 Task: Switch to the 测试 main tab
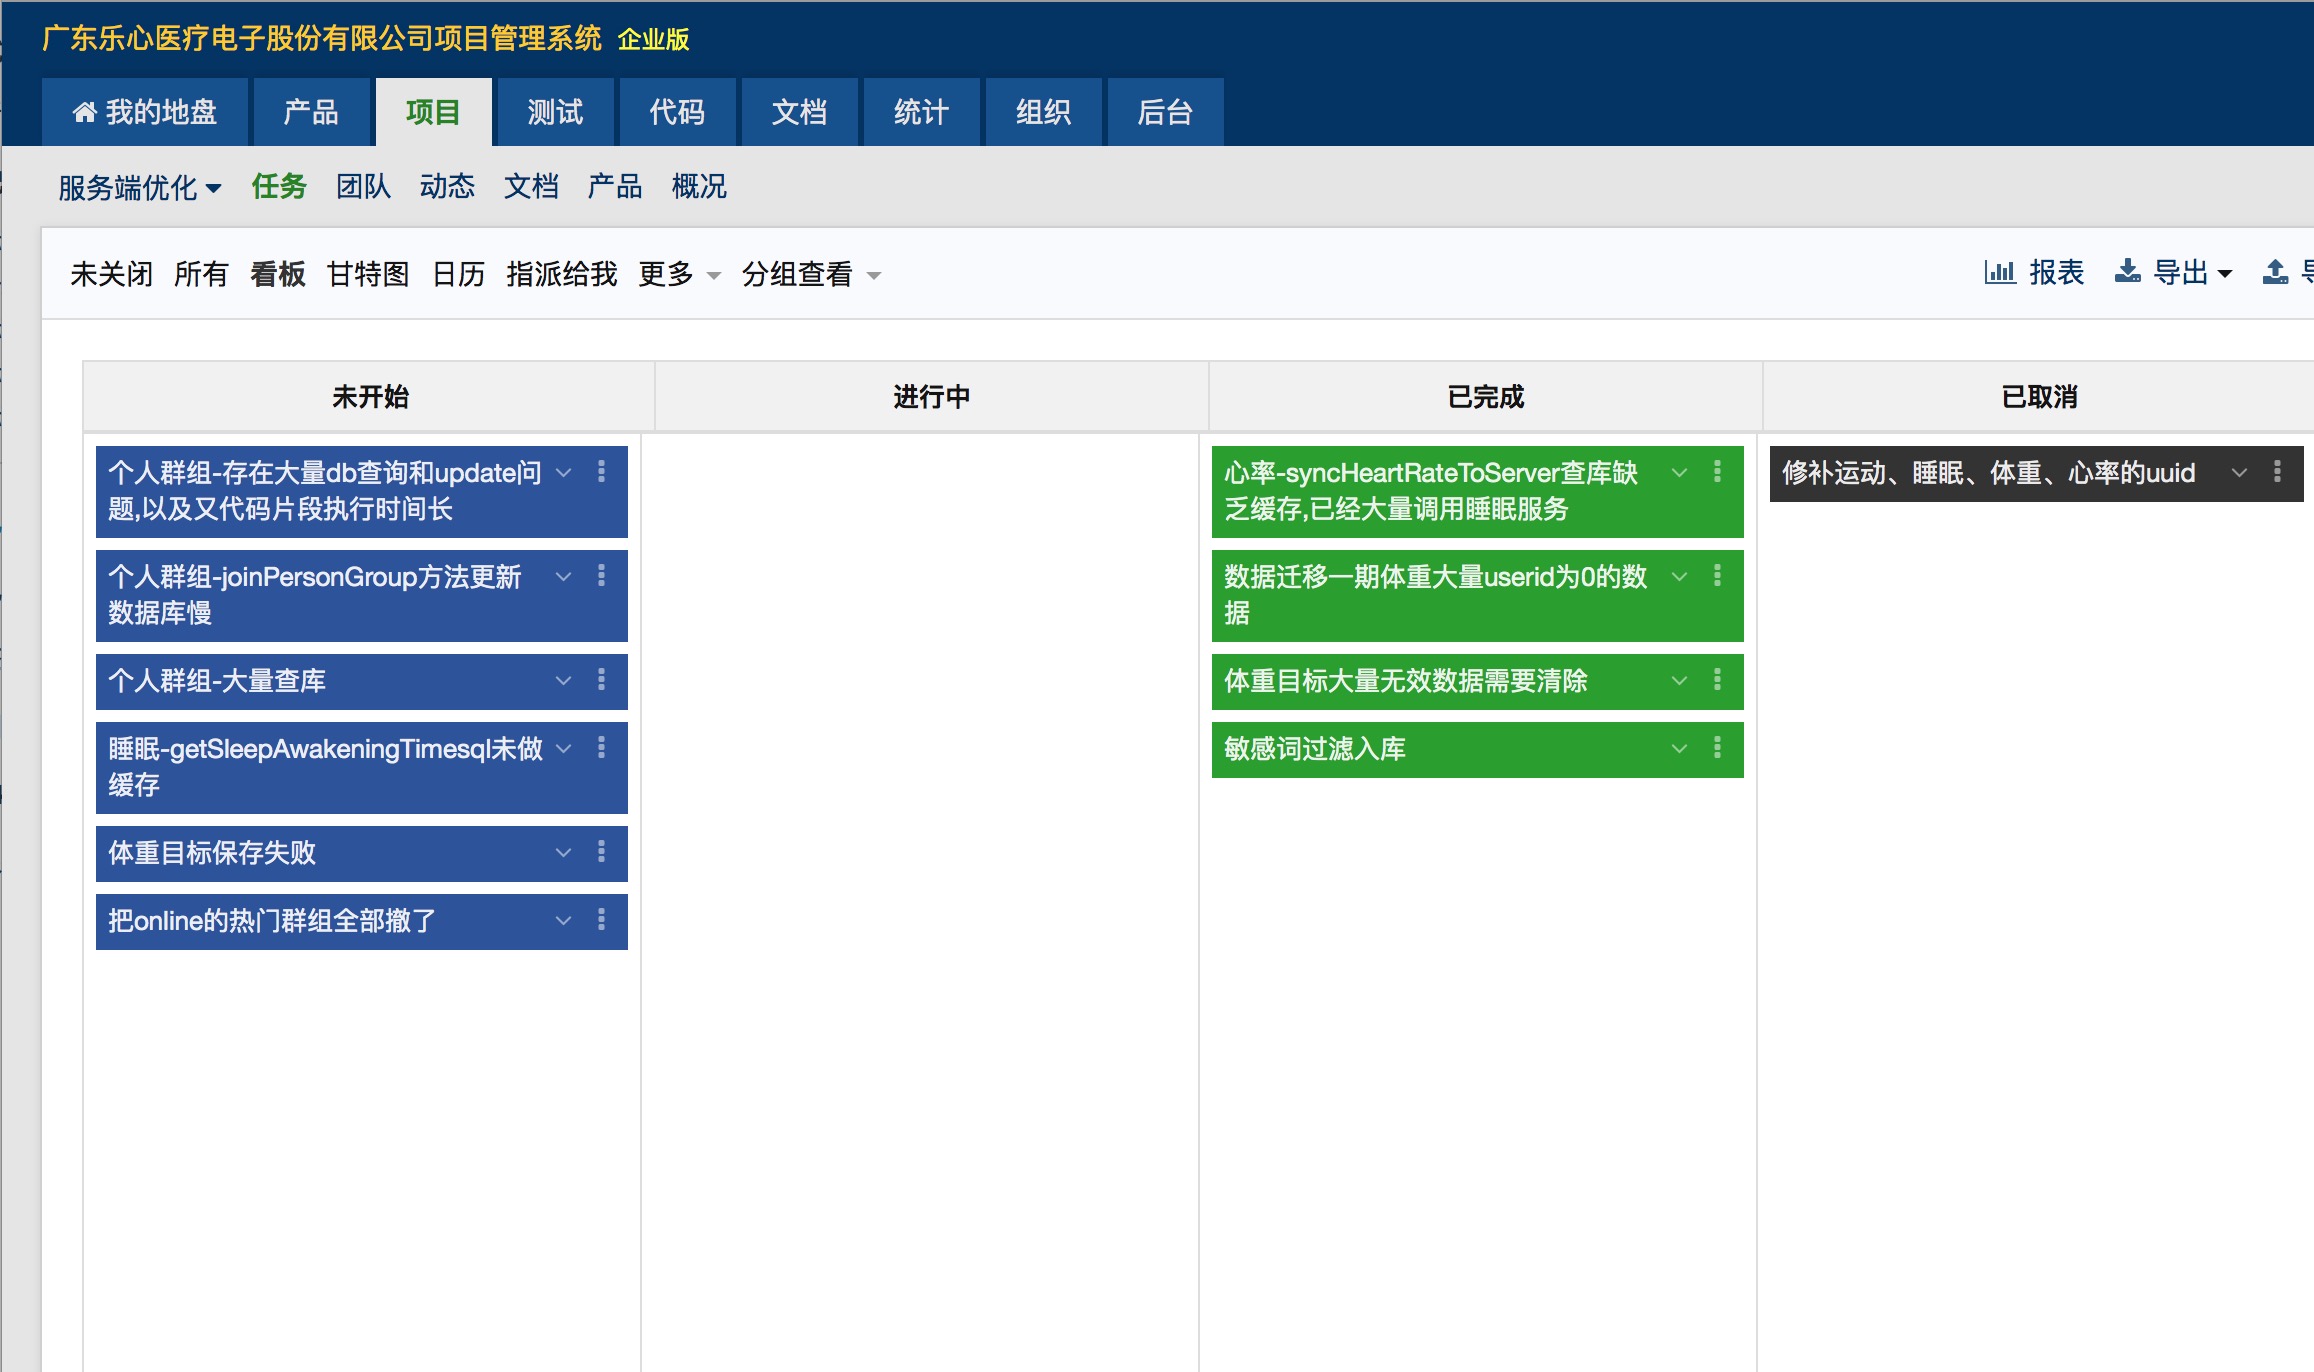(555, 112)
